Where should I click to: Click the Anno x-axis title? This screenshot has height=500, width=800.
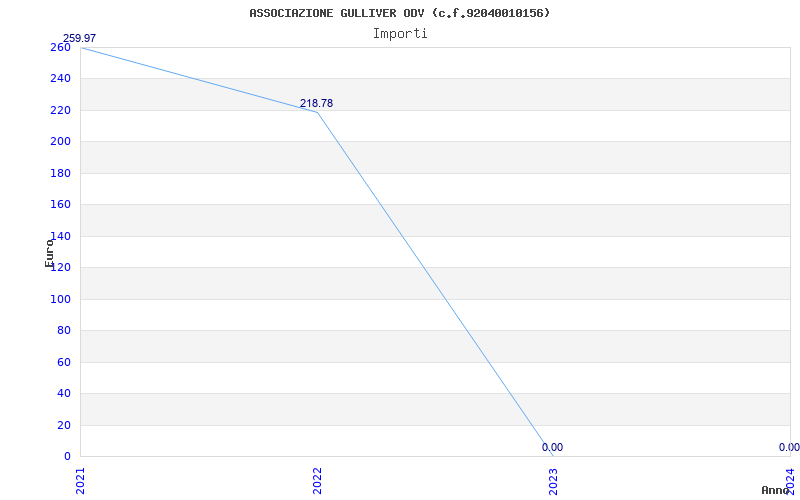click(775, 490)
